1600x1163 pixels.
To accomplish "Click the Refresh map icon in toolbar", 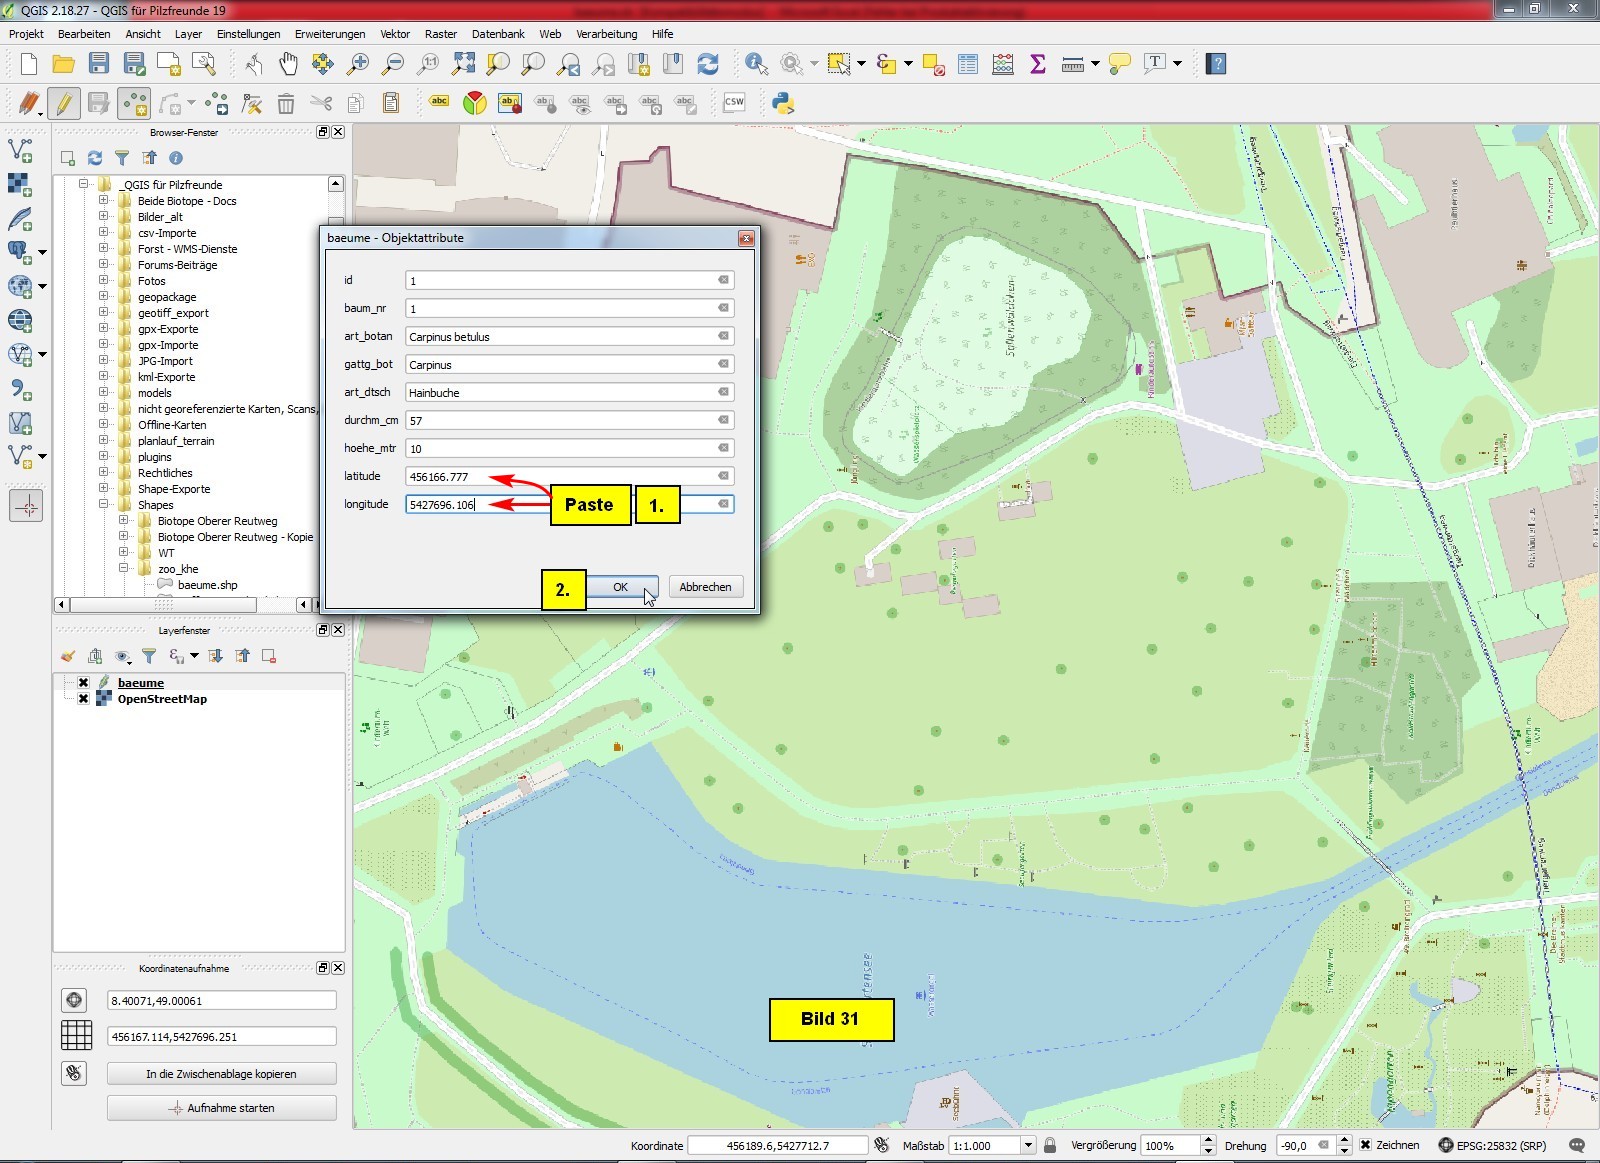I will 708,65.
